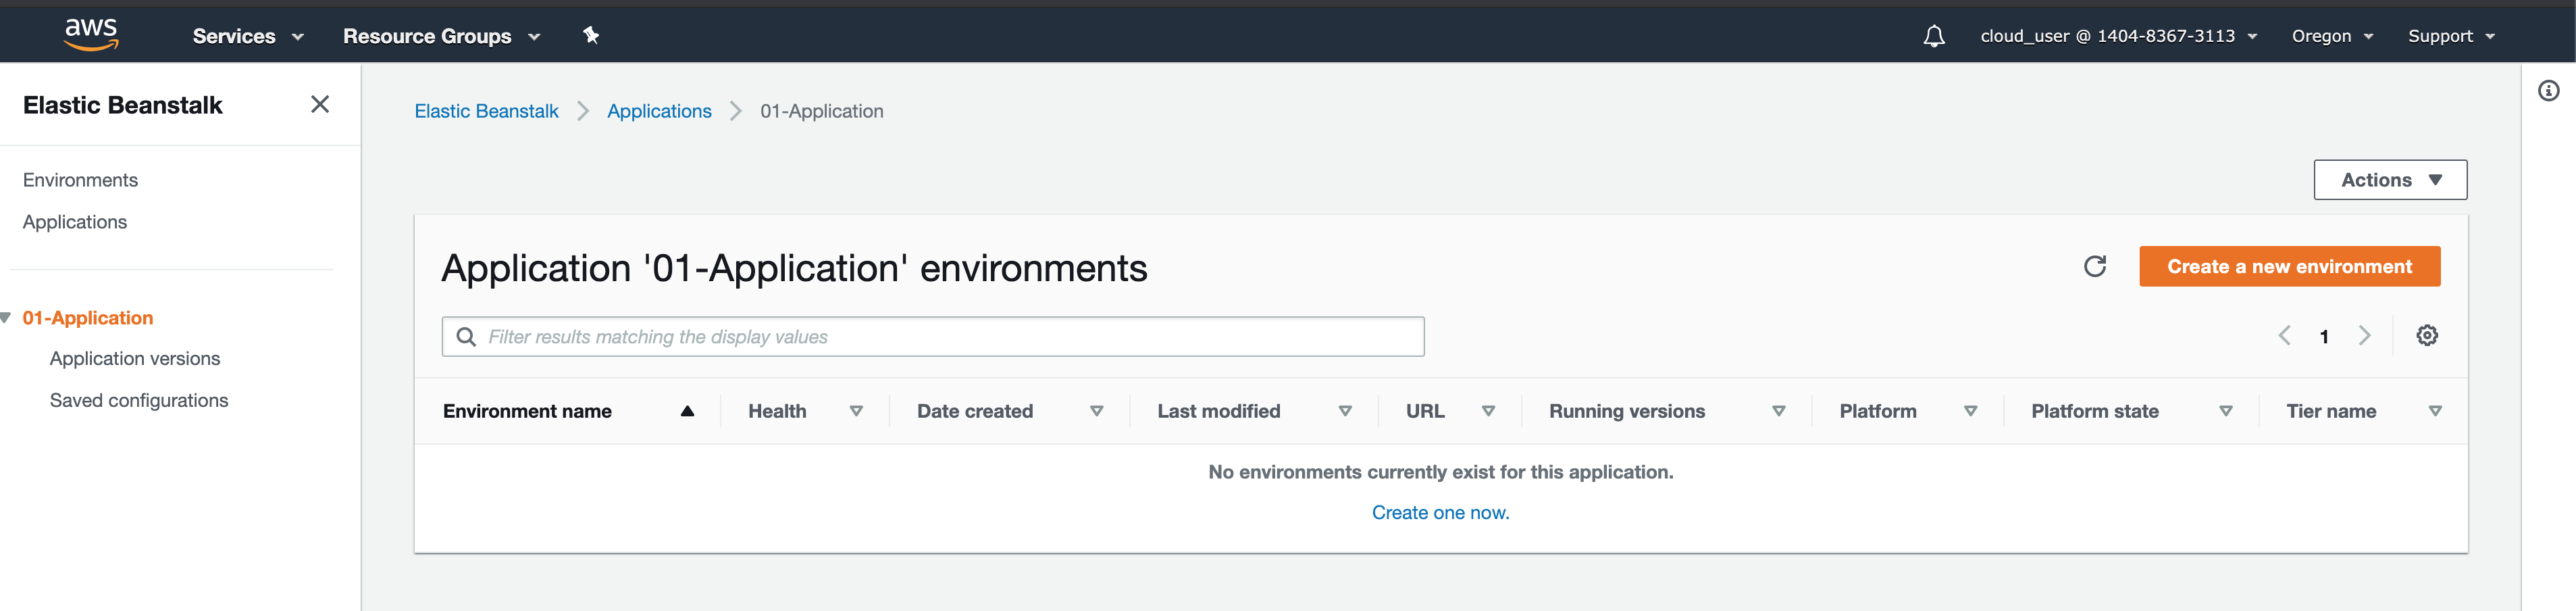The height and width of the screenshot is (611, 2576).
Task: Close the Elastic Beanstalk sidebar
Action: [320, 104]
